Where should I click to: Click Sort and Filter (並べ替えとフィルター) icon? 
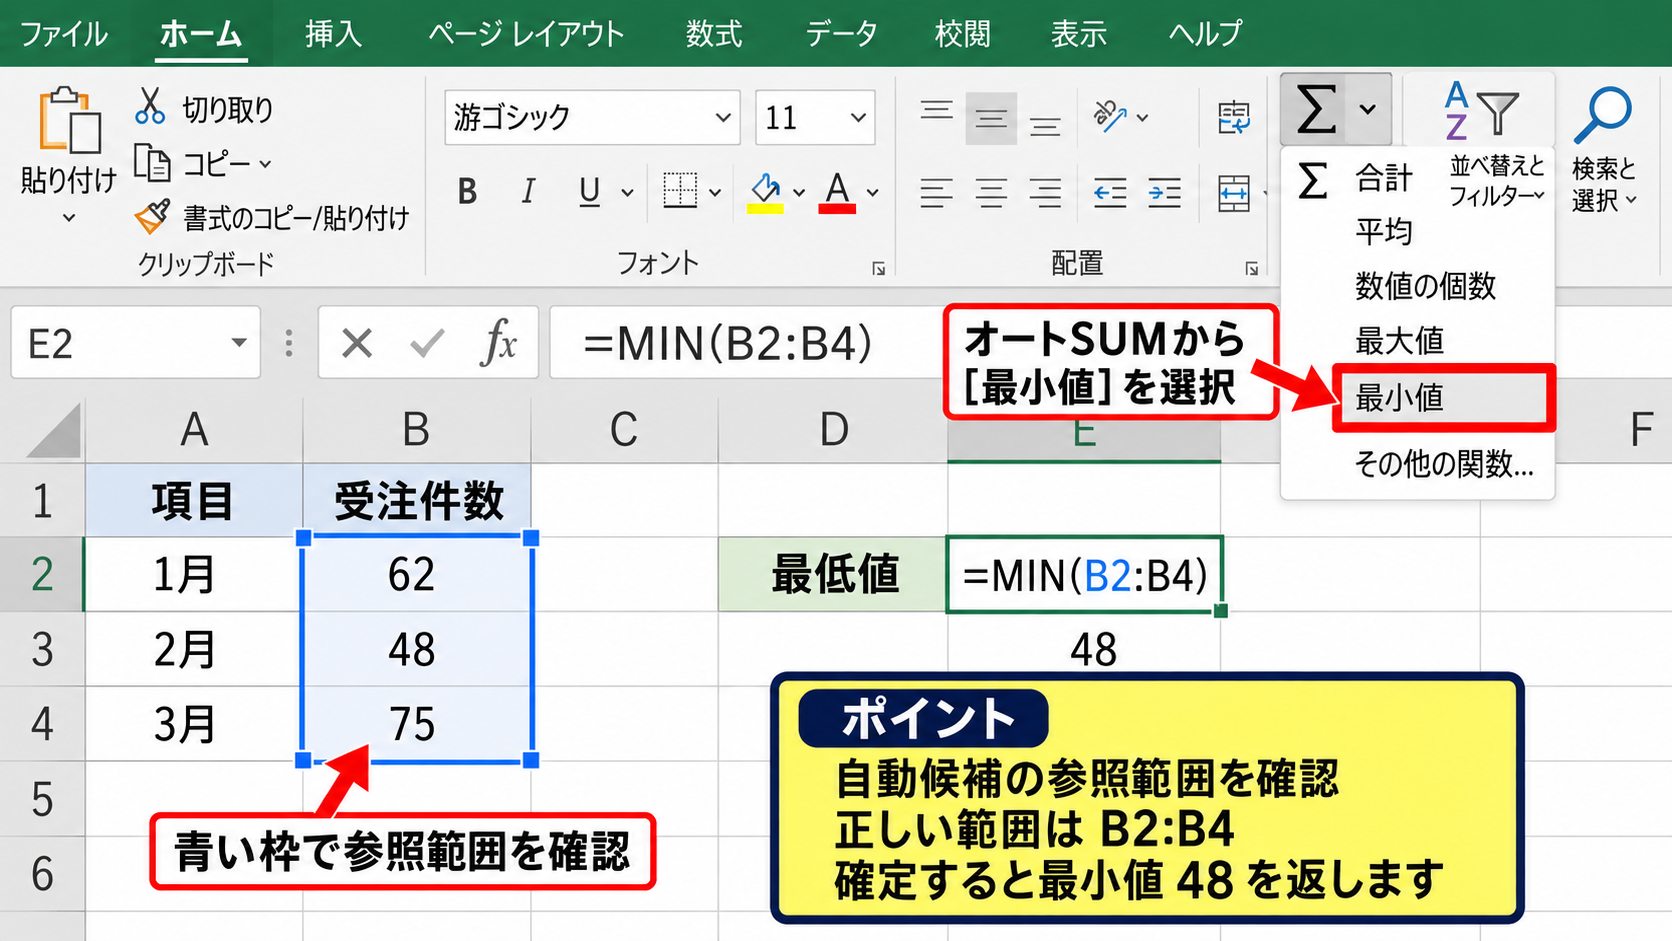point(1481,110)
